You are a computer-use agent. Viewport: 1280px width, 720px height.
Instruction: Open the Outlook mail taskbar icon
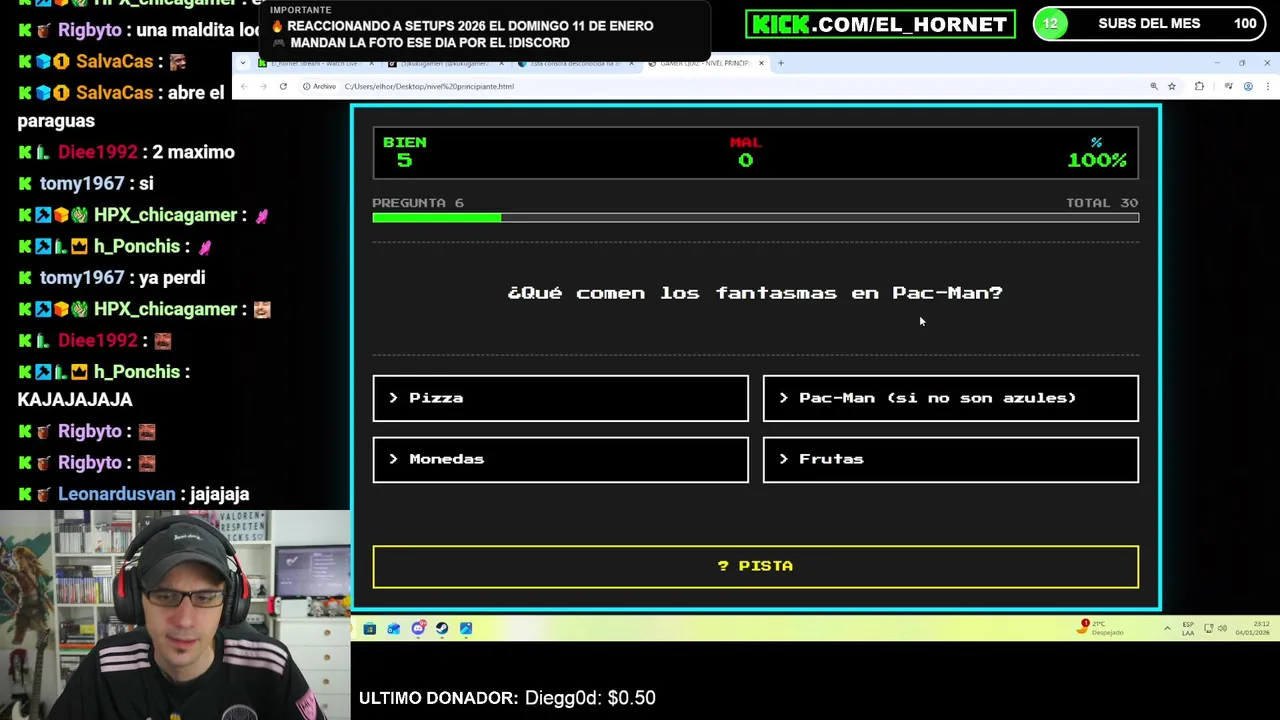click(x=394, y=628)
